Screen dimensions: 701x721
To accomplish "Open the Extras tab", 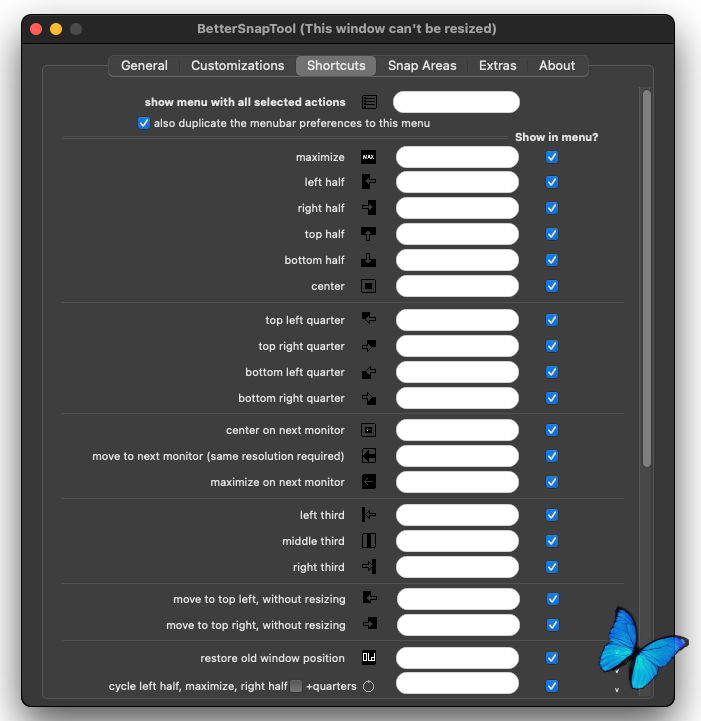I will (497, 66).
